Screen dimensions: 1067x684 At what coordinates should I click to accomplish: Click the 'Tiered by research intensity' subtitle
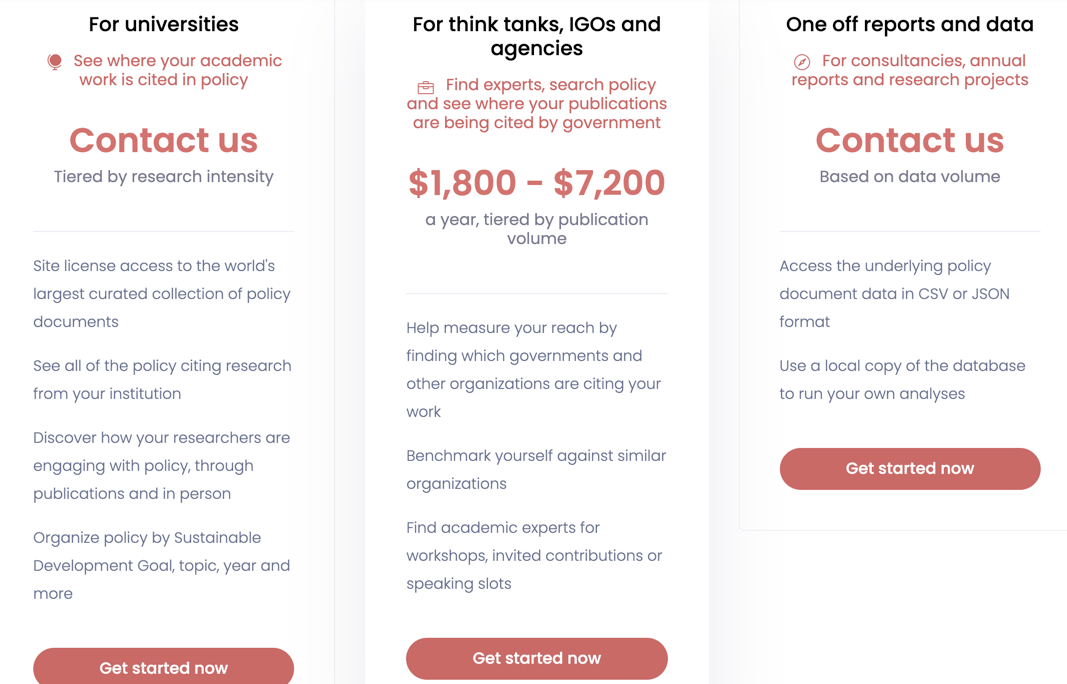click(163, 177)
